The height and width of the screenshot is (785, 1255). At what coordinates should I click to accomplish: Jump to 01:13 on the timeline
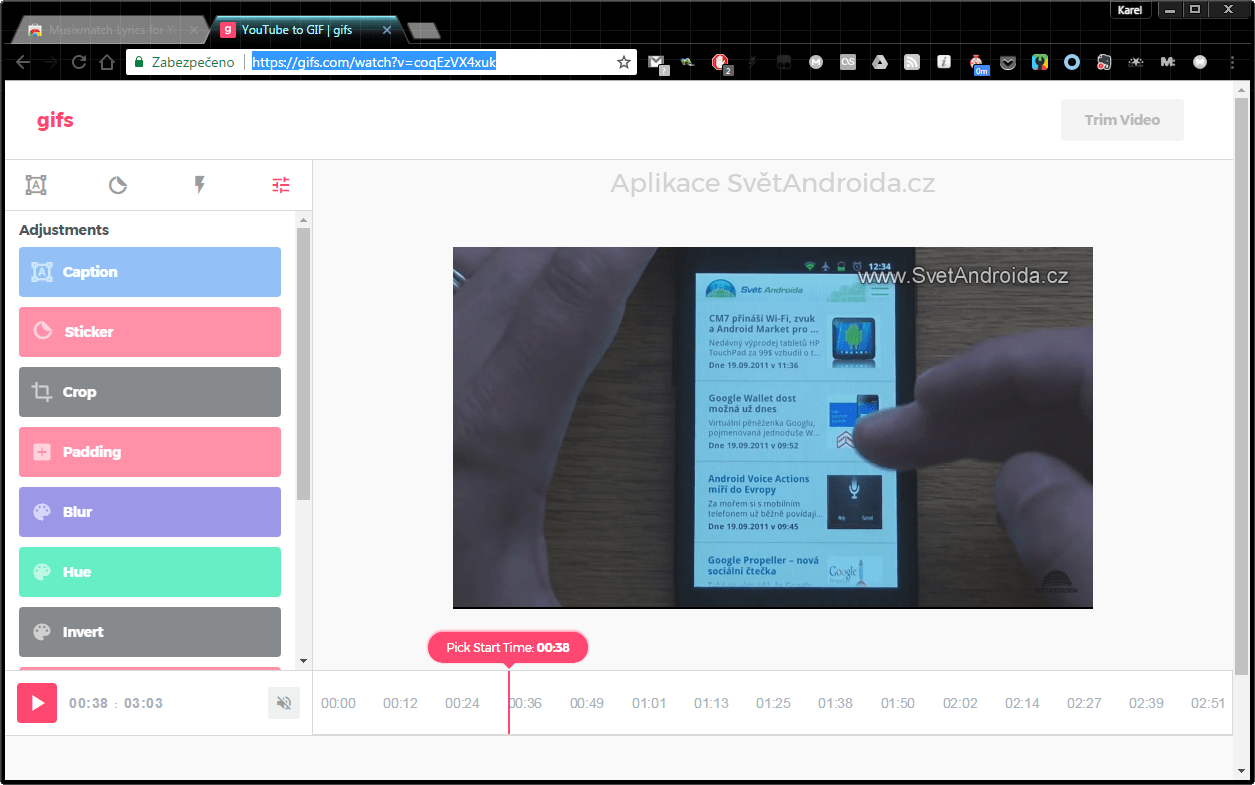coord(711,703)
